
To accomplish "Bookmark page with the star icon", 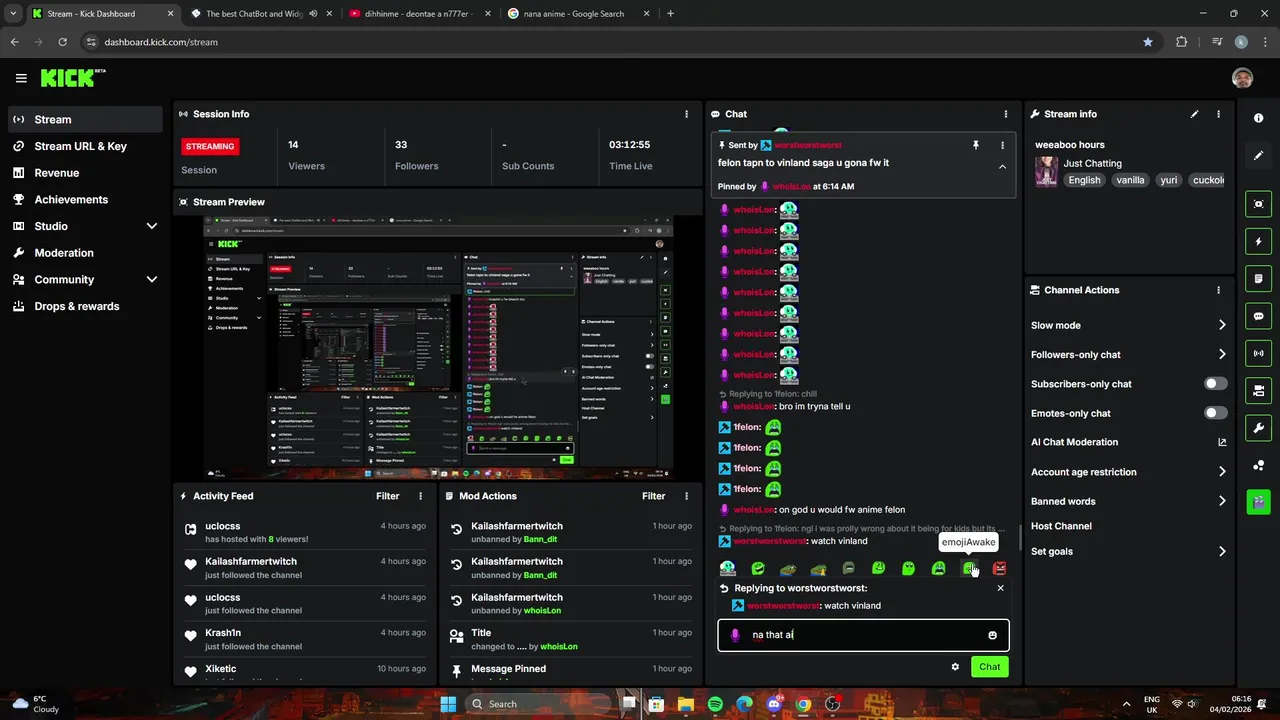I will tap(1148, 42).
